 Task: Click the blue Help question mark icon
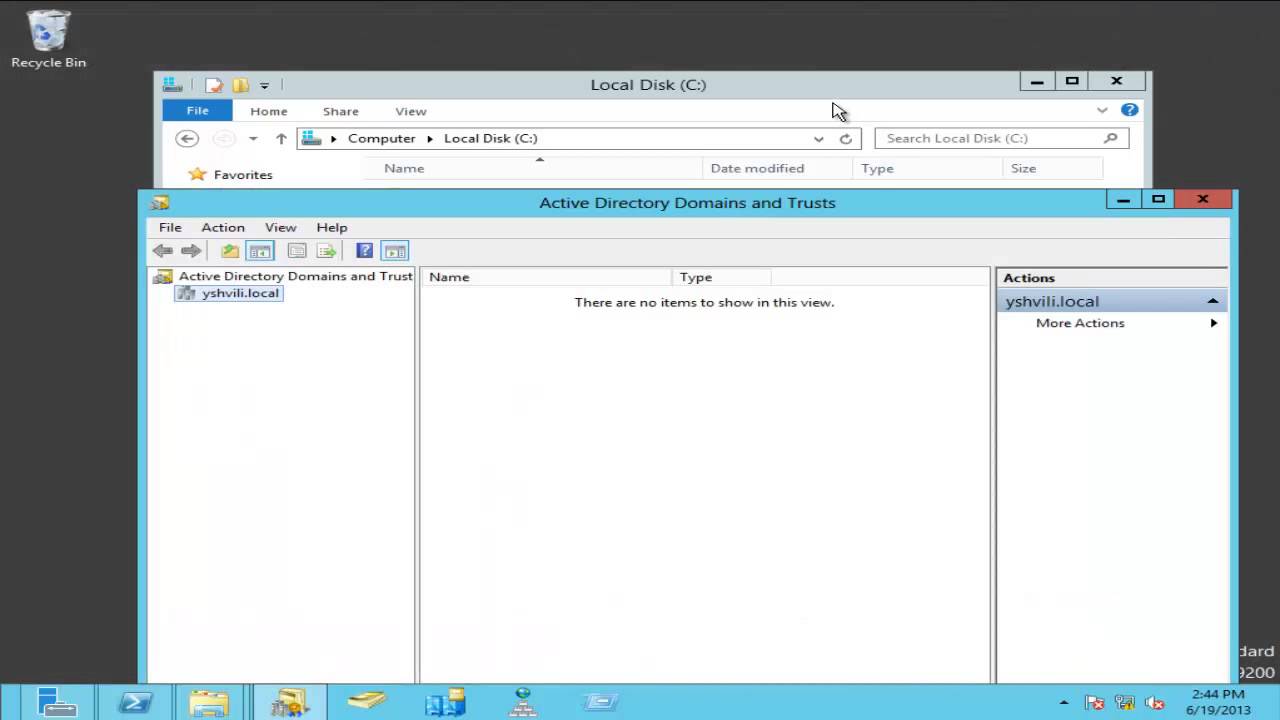coord(365,251)
